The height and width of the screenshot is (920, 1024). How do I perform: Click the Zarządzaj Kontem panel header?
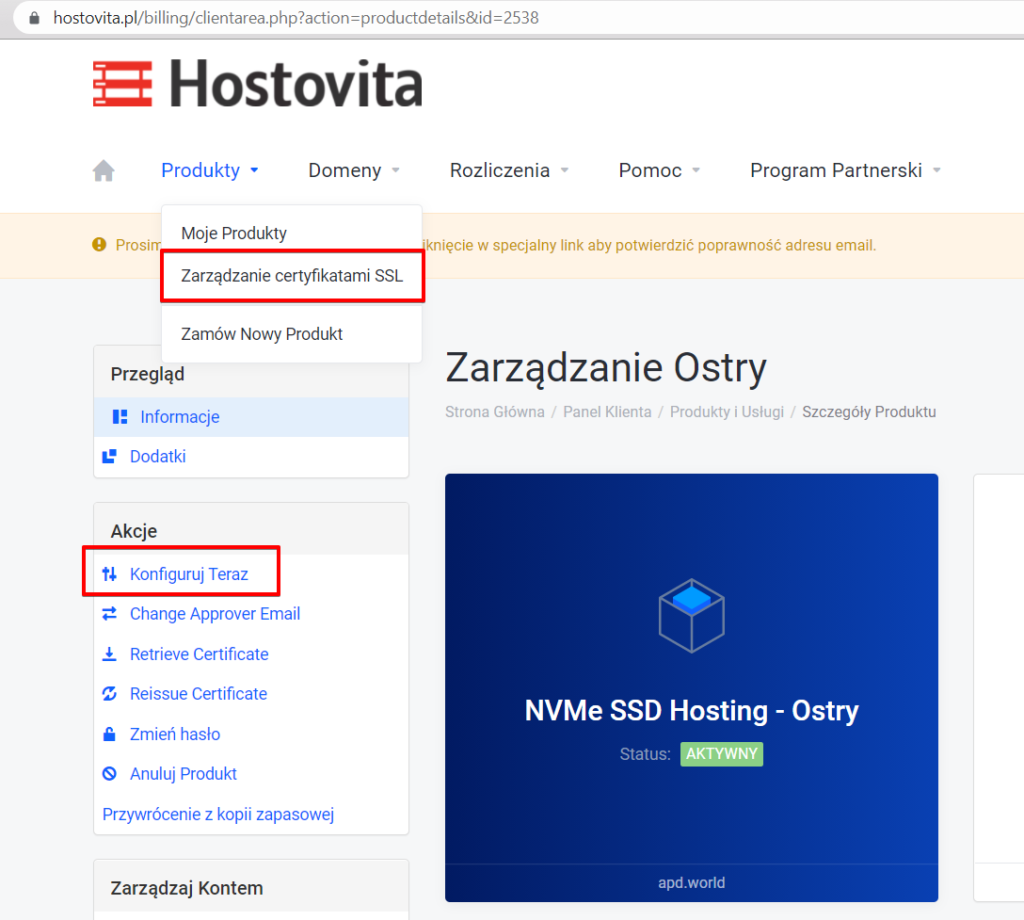[x=251, y=888]
